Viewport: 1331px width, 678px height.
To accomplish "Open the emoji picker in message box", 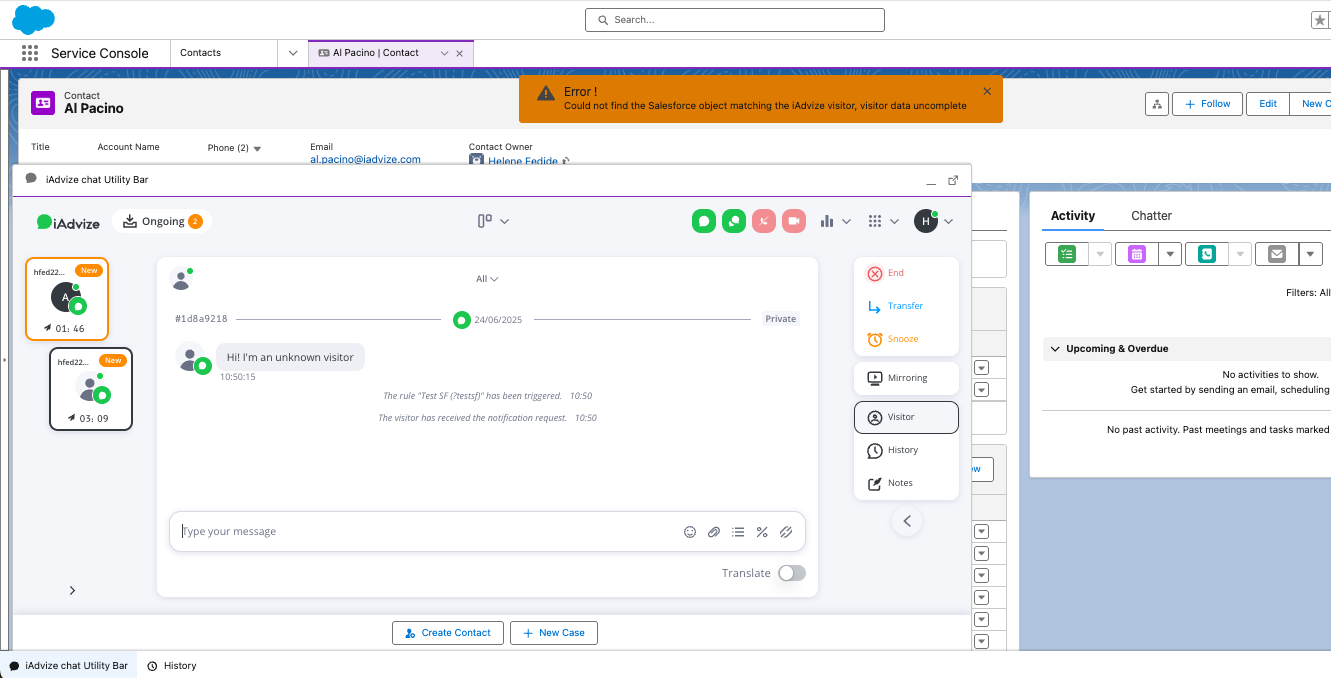I will click(x=690, y=532).
